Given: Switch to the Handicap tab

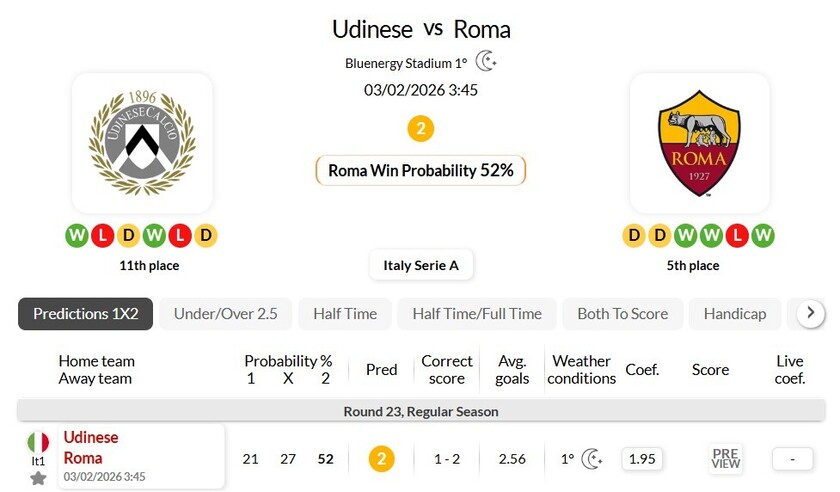Looking at the screenshot, I should pyautogui.click(x=735, y=314).
